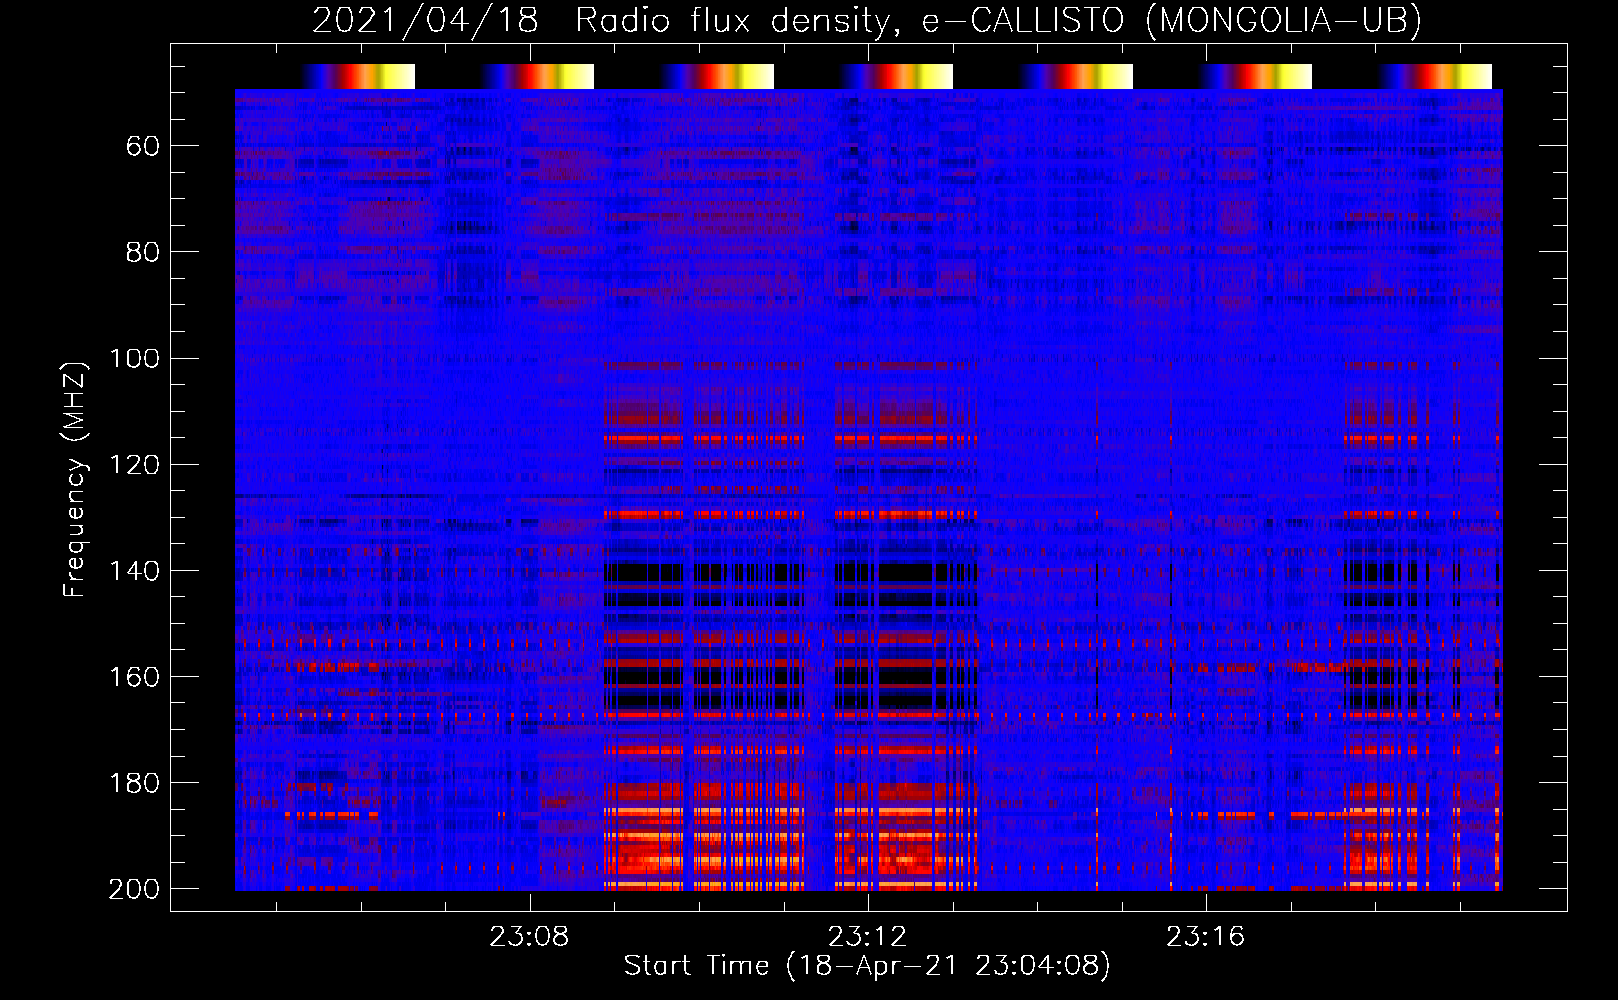Click the 23:08 time tick label
This screenshot has width=1618, height=1000.
click(x=529, y=936)
